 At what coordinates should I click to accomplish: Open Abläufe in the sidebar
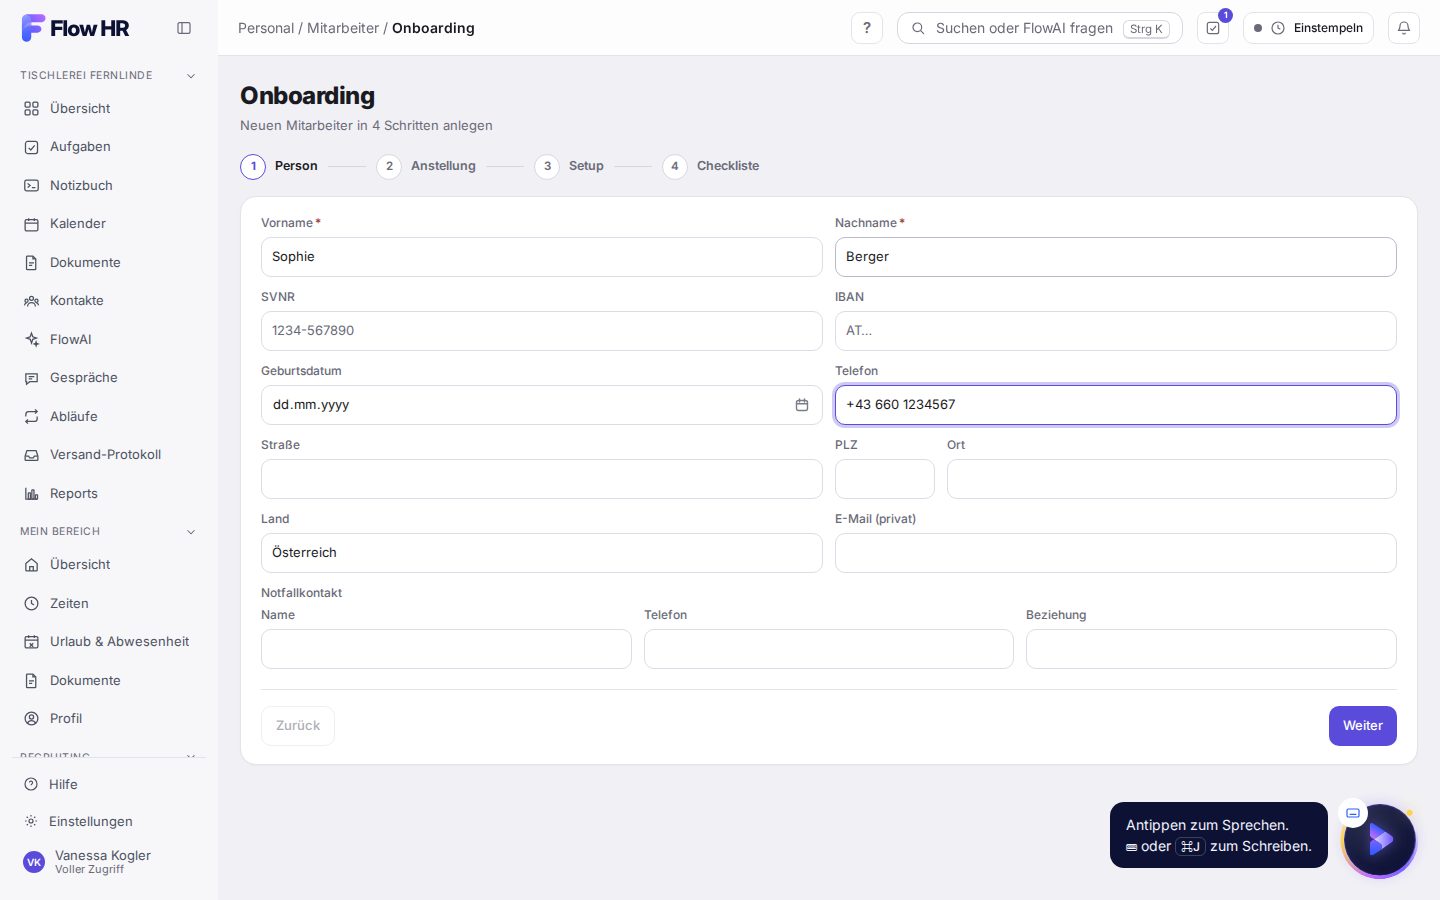pos(109,416)
